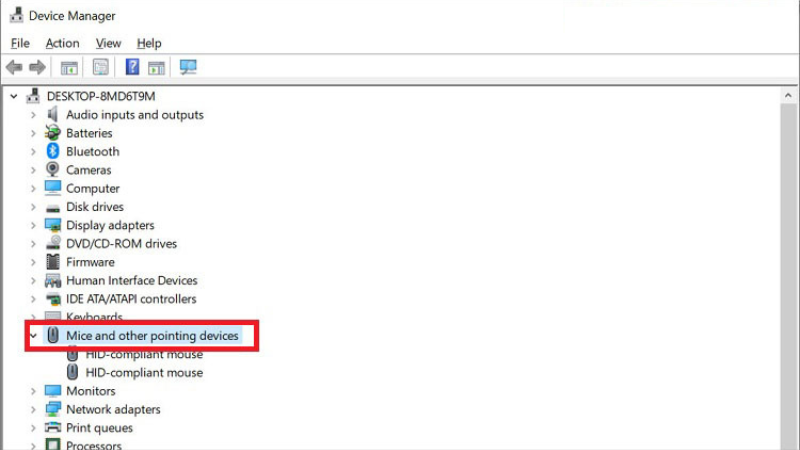The width and height of the screenshot is (800, 450).
Task: Open the Properties toolbar icon
Action: coord(101,67)
